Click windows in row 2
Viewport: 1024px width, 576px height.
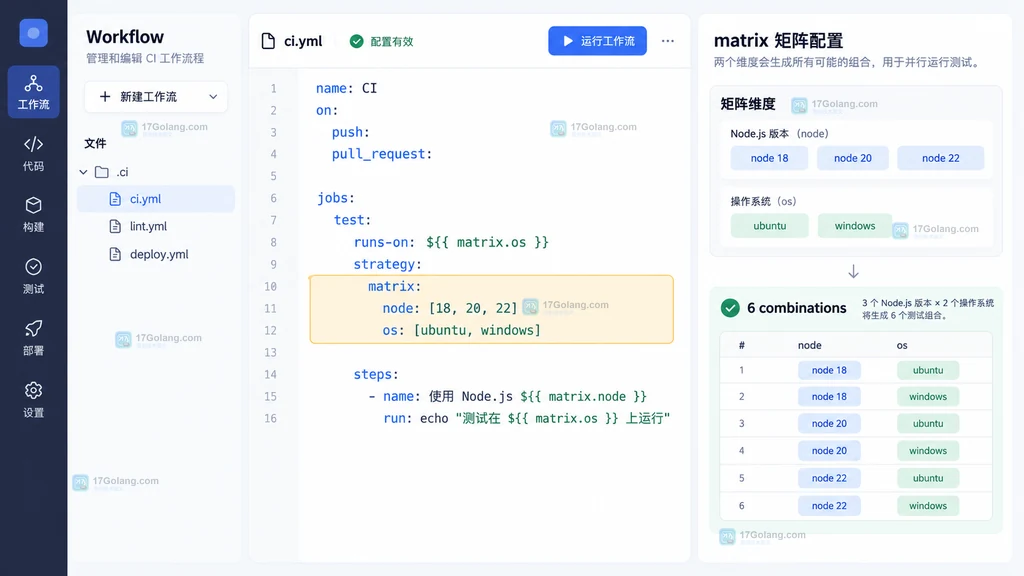tap(927, 396)
